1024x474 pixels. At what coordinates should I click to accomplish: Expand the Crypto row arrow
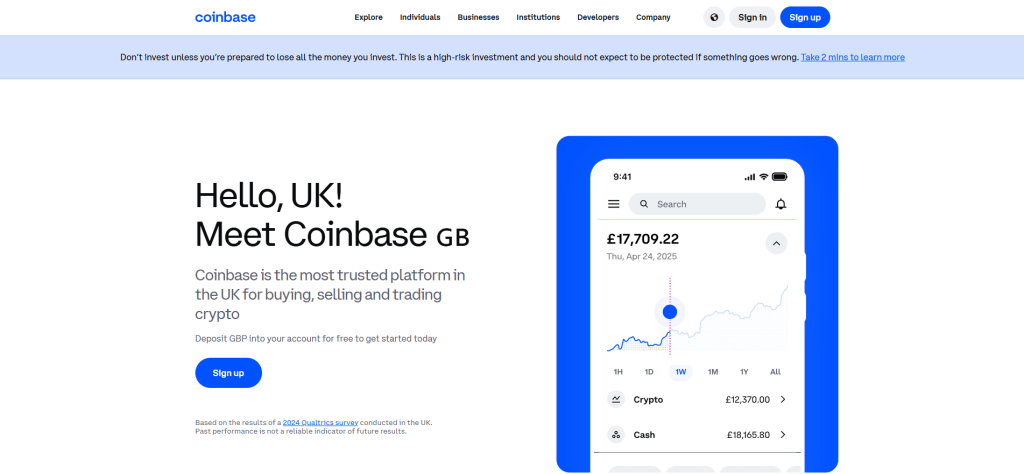[783, 399]
